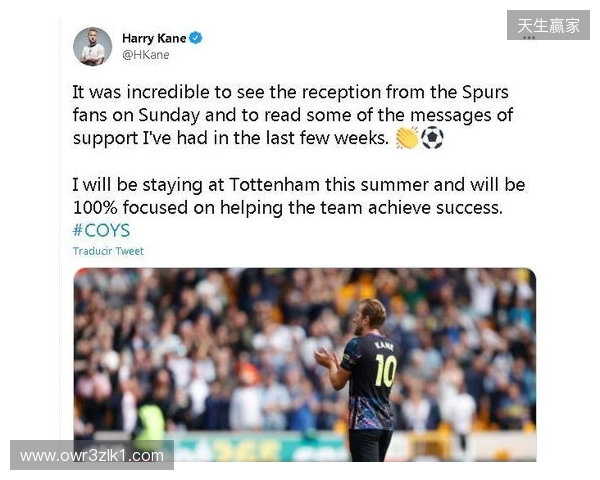
Task: Click the 100% text in the tweet
Action: 95,208
